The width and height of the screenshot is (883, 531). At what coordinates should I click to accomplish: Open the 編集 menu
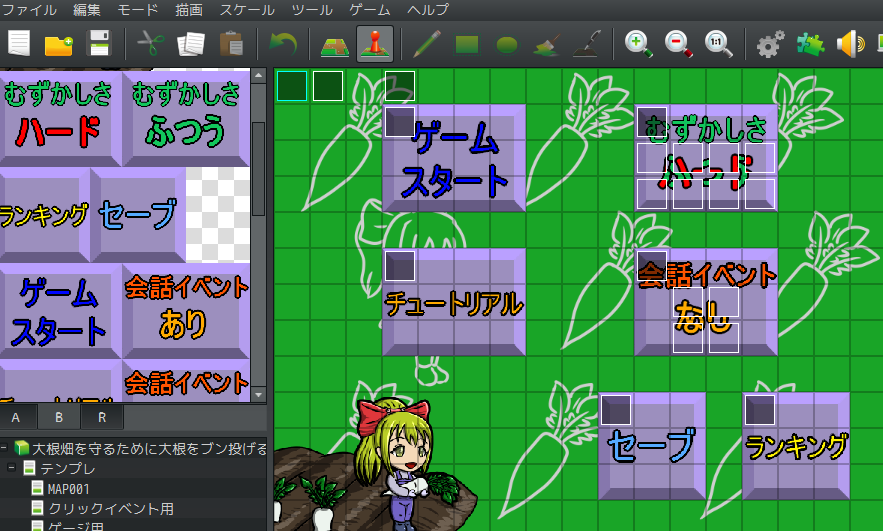pyautogui.click(x=87, y=10)
